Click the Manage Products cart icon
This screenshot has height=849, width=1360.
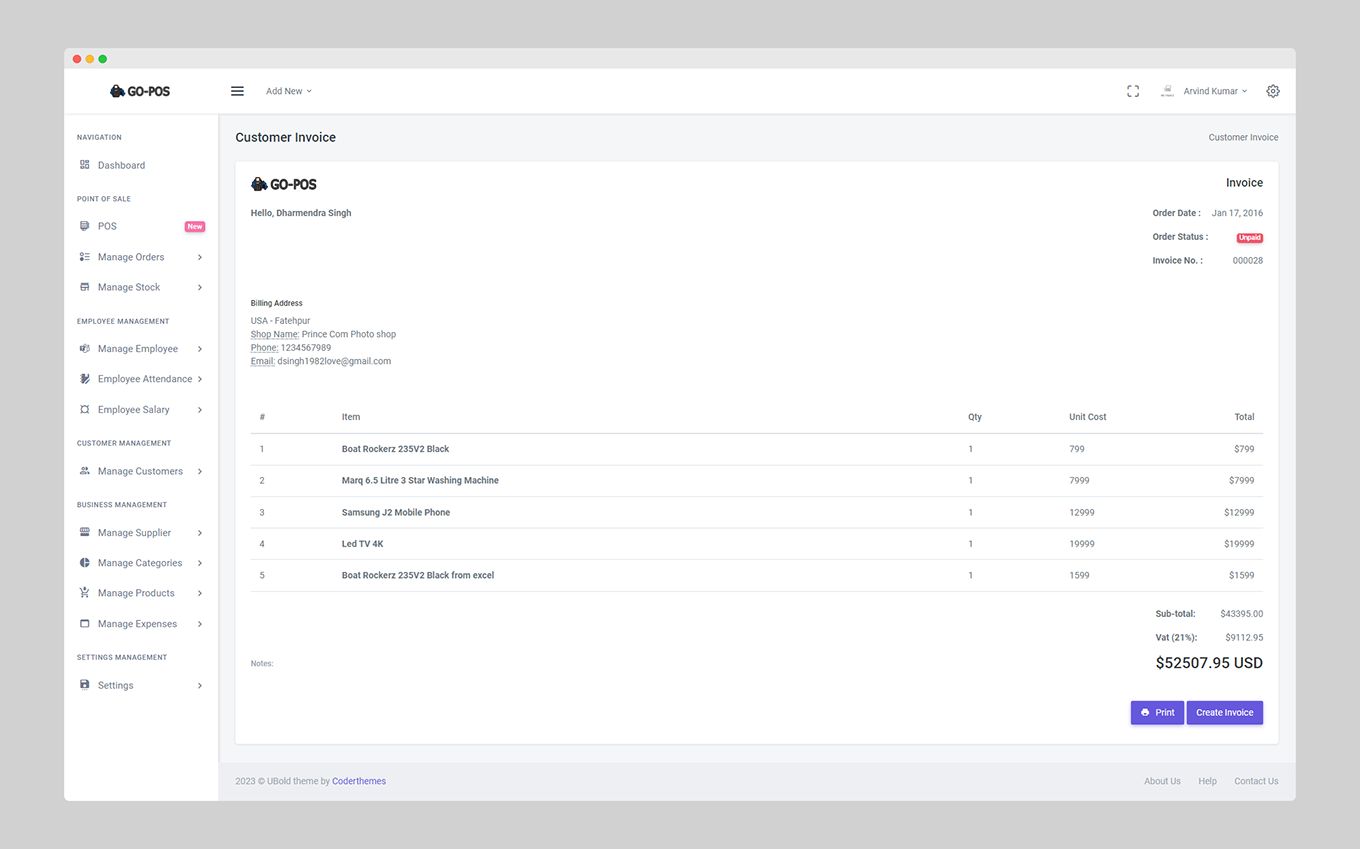tap(85, 593)
